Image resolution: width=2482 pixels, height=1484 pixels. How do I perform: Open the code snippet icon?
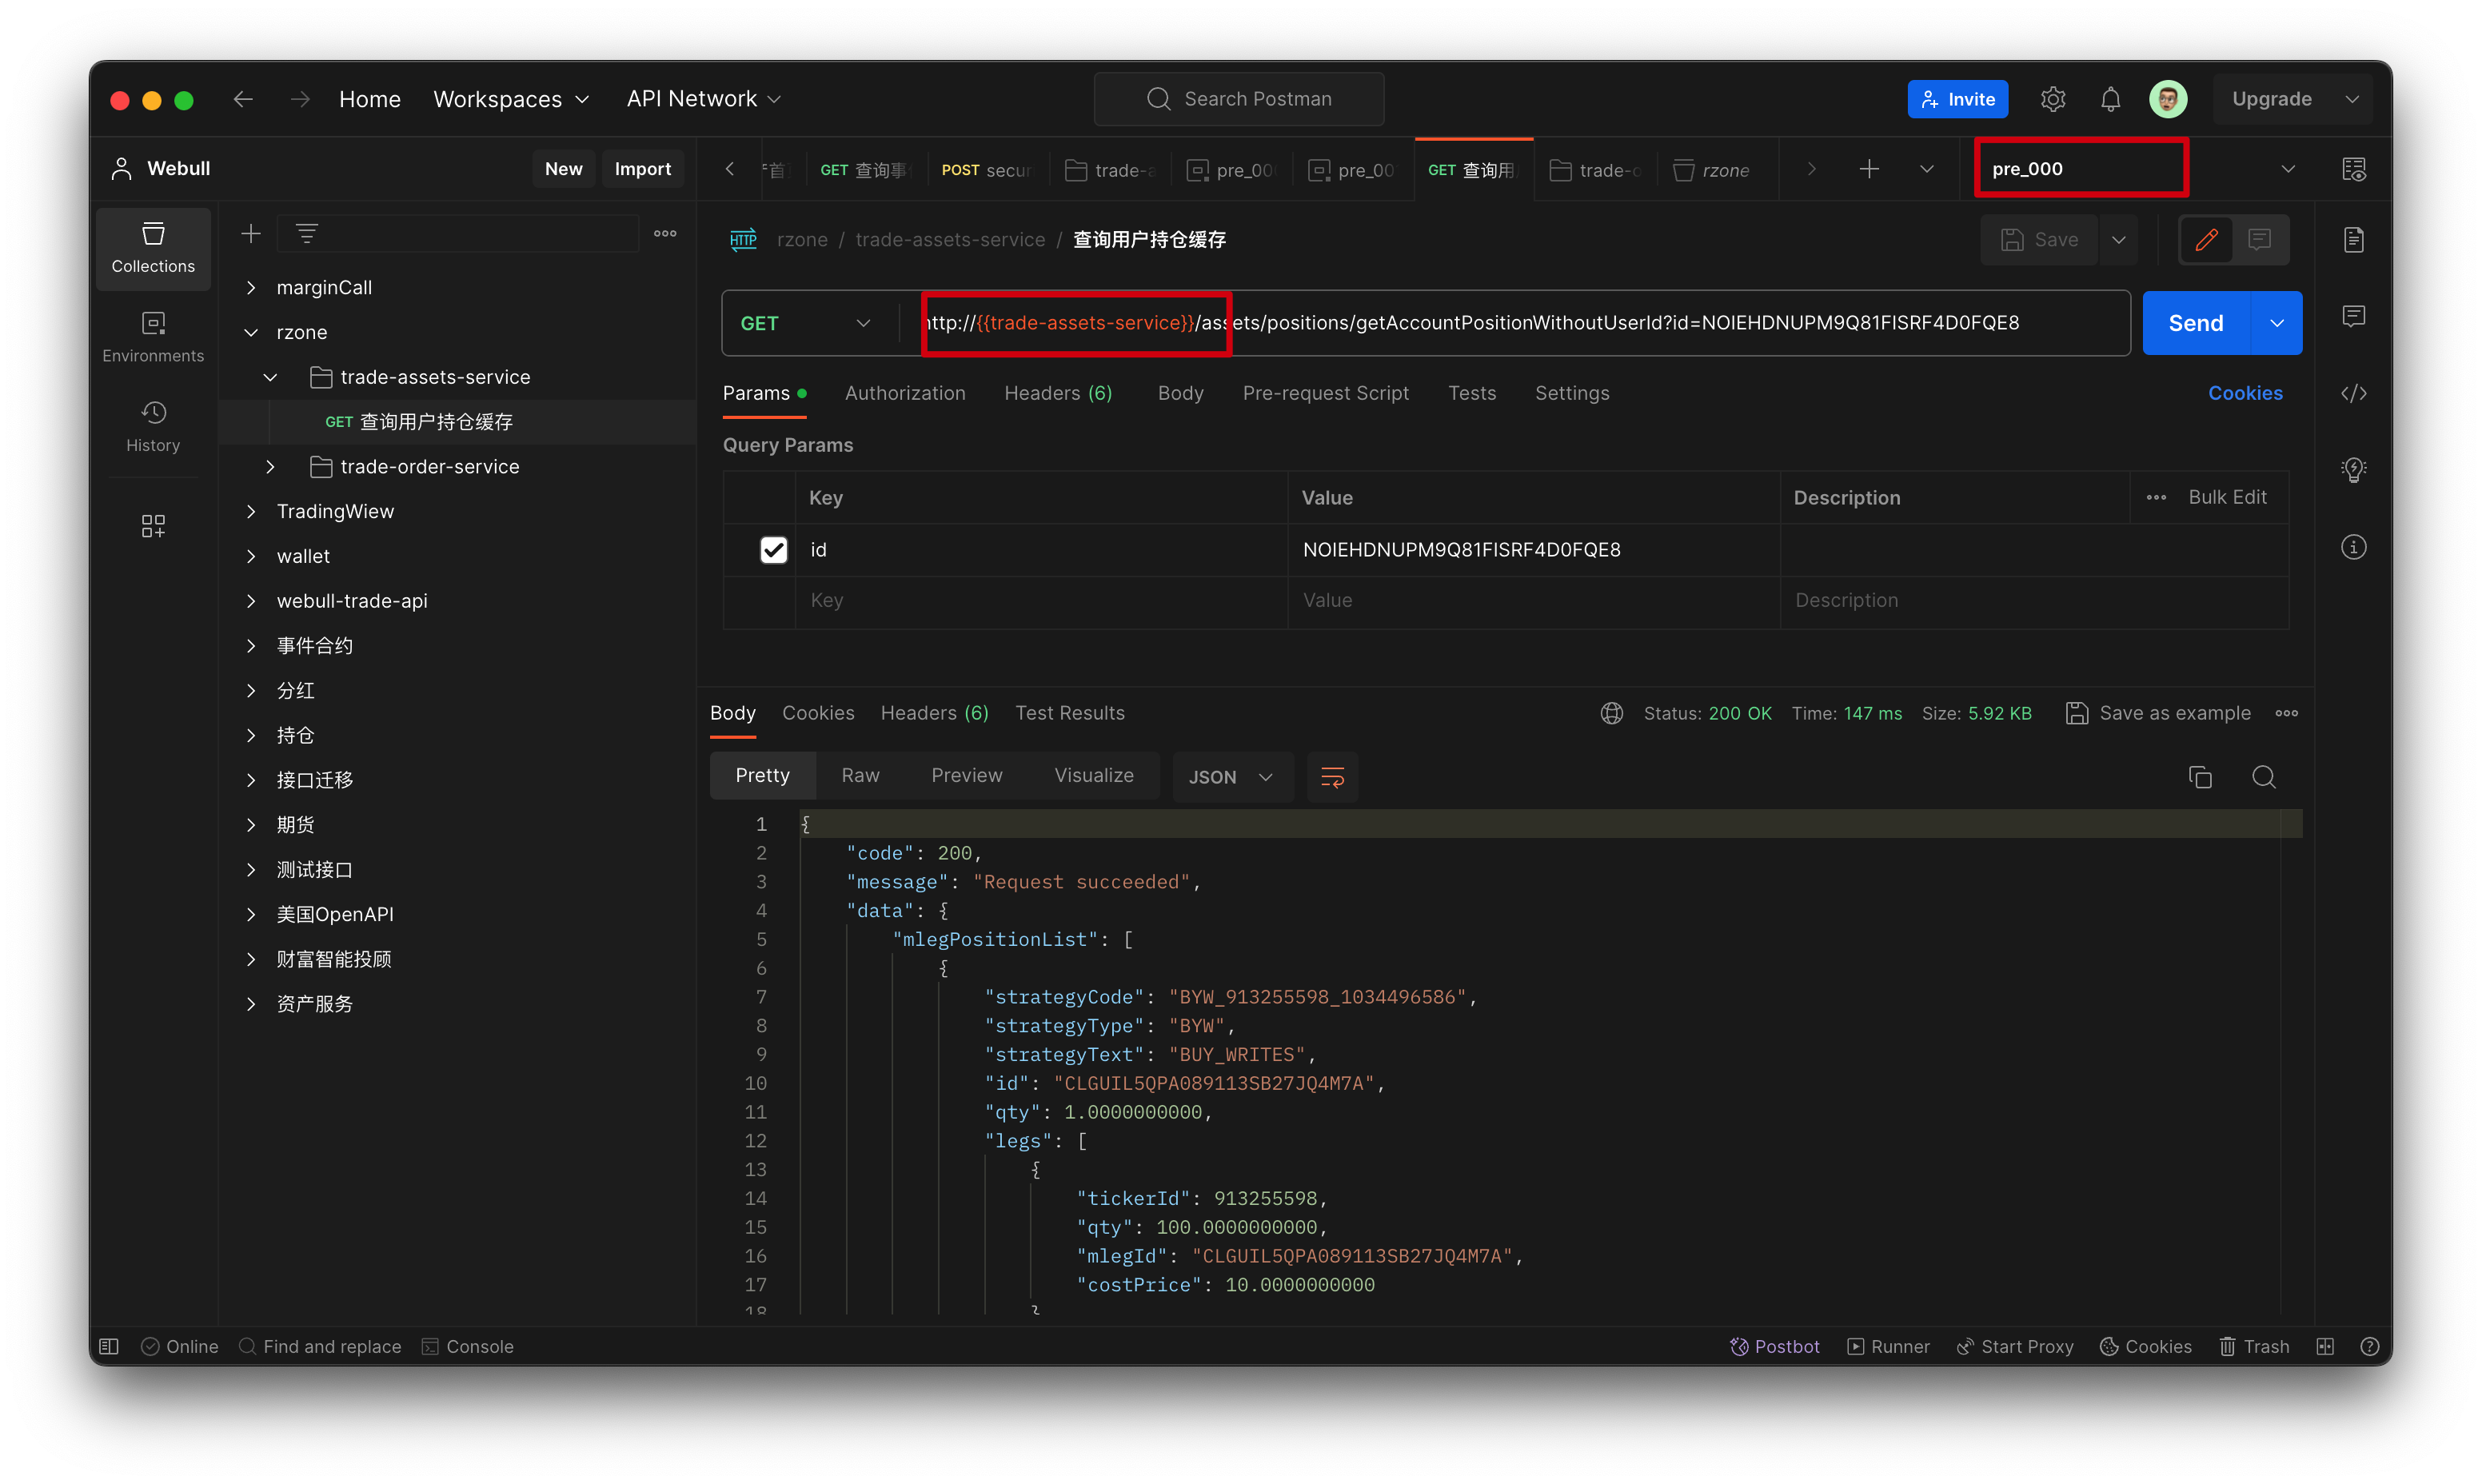[x=2354, y=393]
